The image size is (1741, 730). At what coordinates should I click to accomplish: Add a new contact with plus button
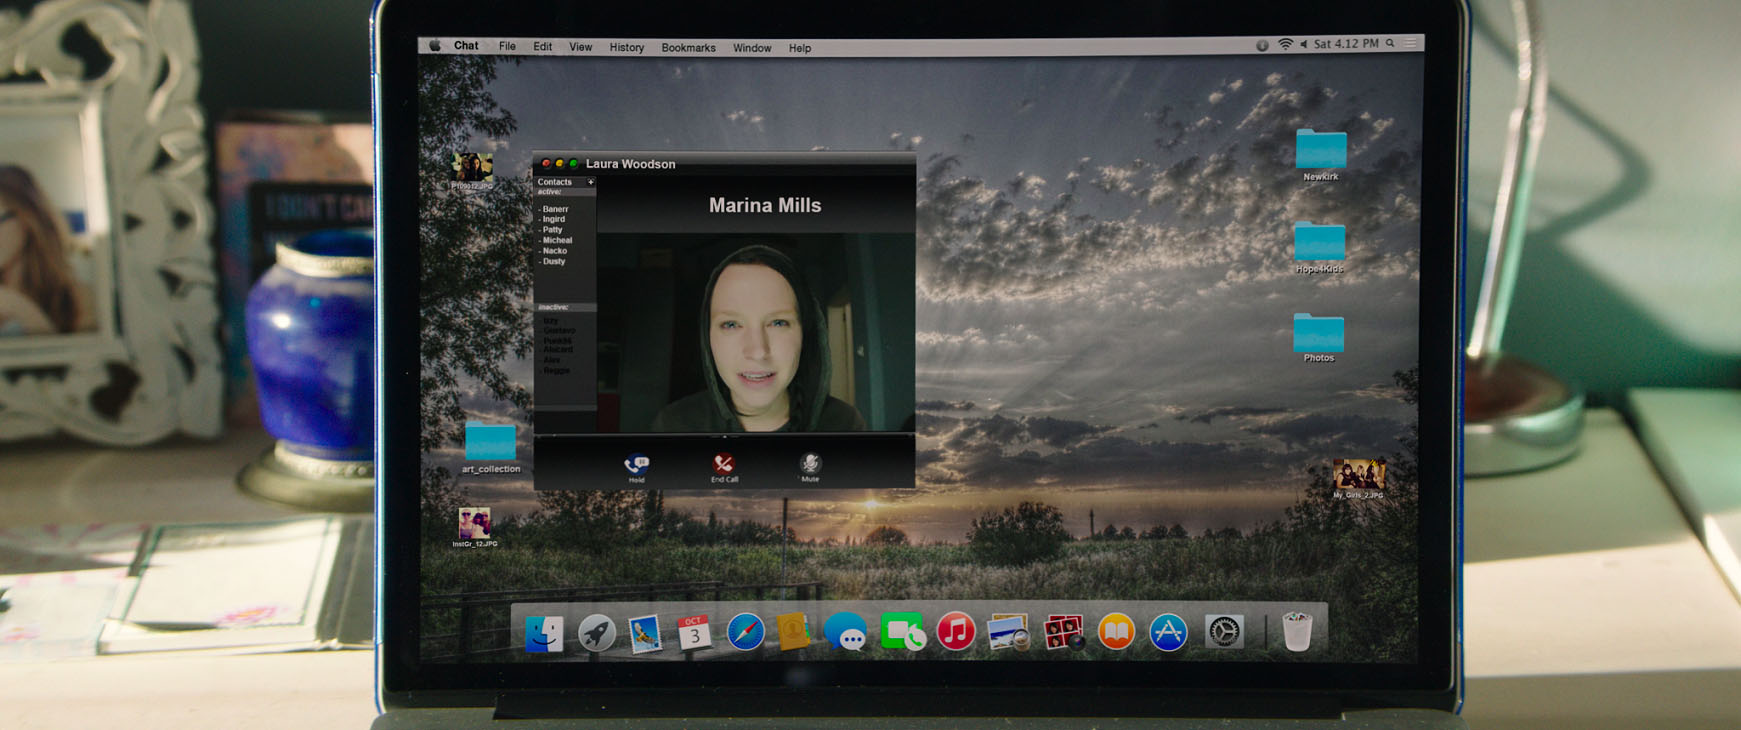click(590, 182)
